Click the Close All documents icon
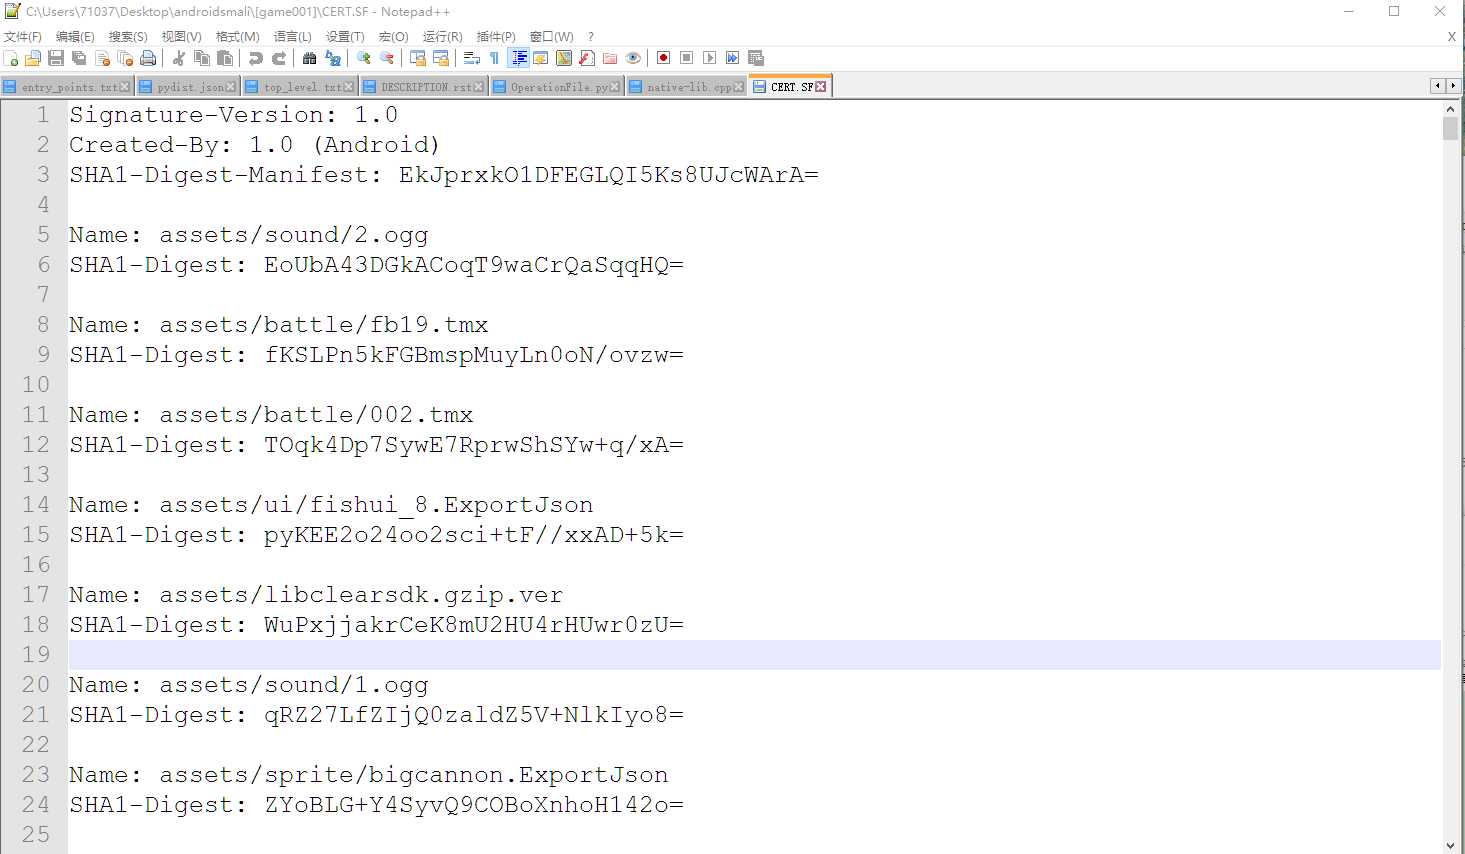 tap(125, 58)
